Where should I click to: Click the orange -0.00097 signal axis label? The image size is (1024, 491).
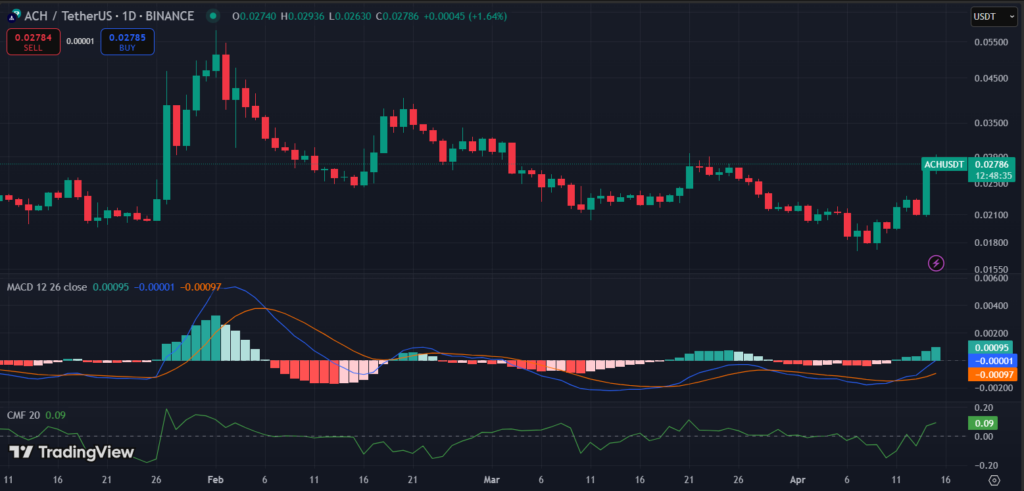click(x=993, y=373)
